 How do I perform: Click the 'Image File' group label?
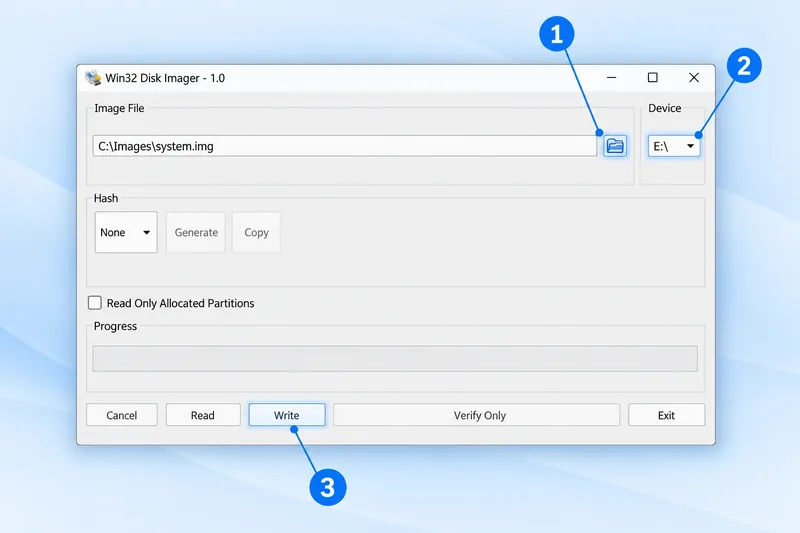[x=119, y=108]
